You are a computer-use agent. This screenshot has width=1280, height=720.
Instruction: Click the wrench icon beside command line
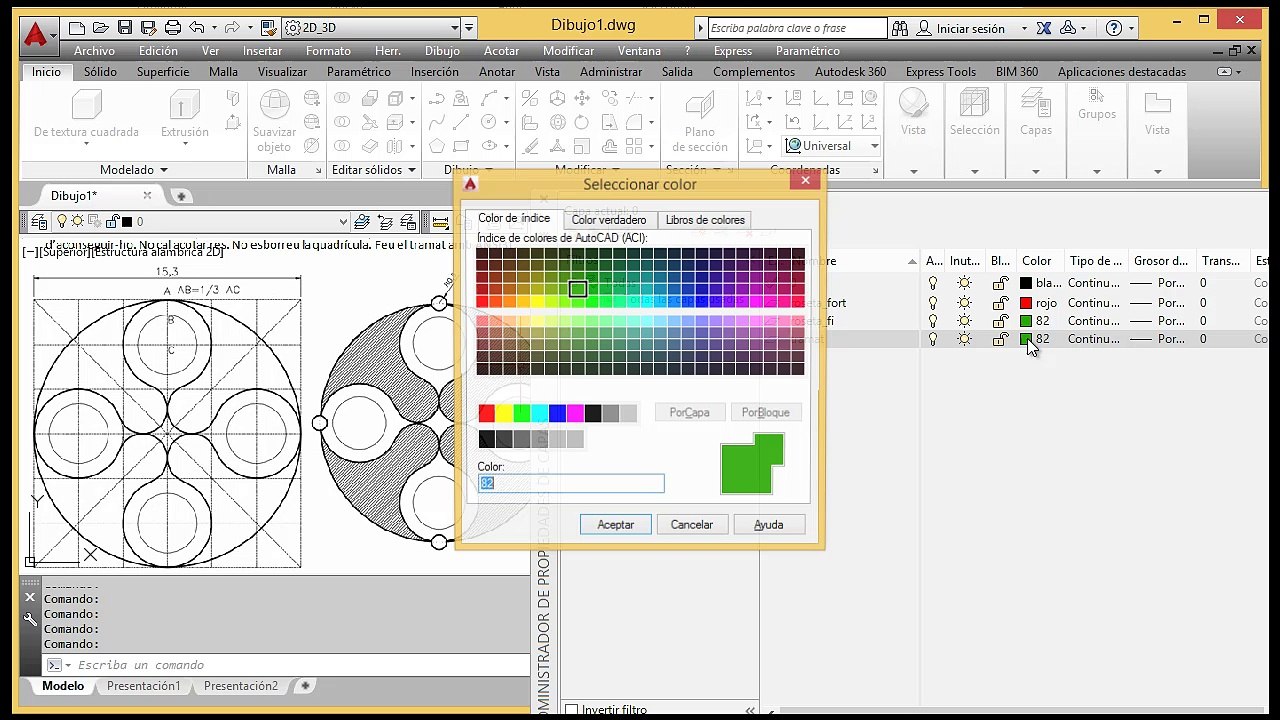coord(30,619)
